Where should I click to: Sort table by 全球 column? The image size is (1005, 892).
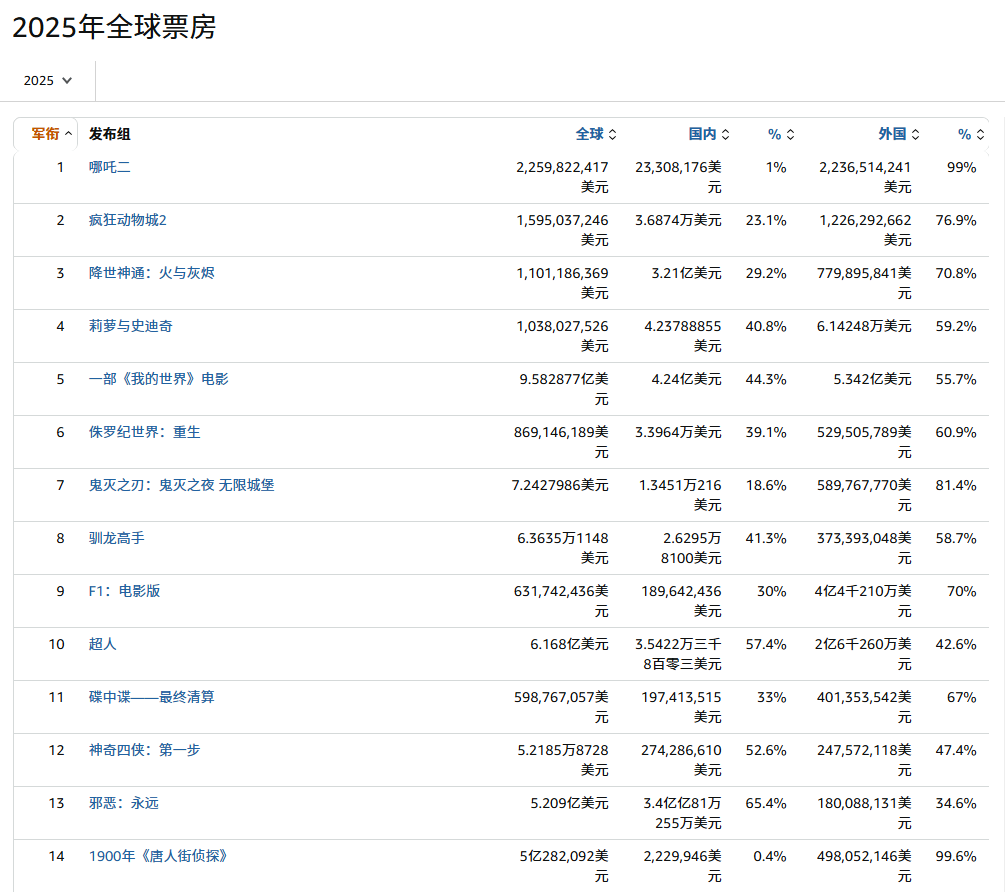596,134
